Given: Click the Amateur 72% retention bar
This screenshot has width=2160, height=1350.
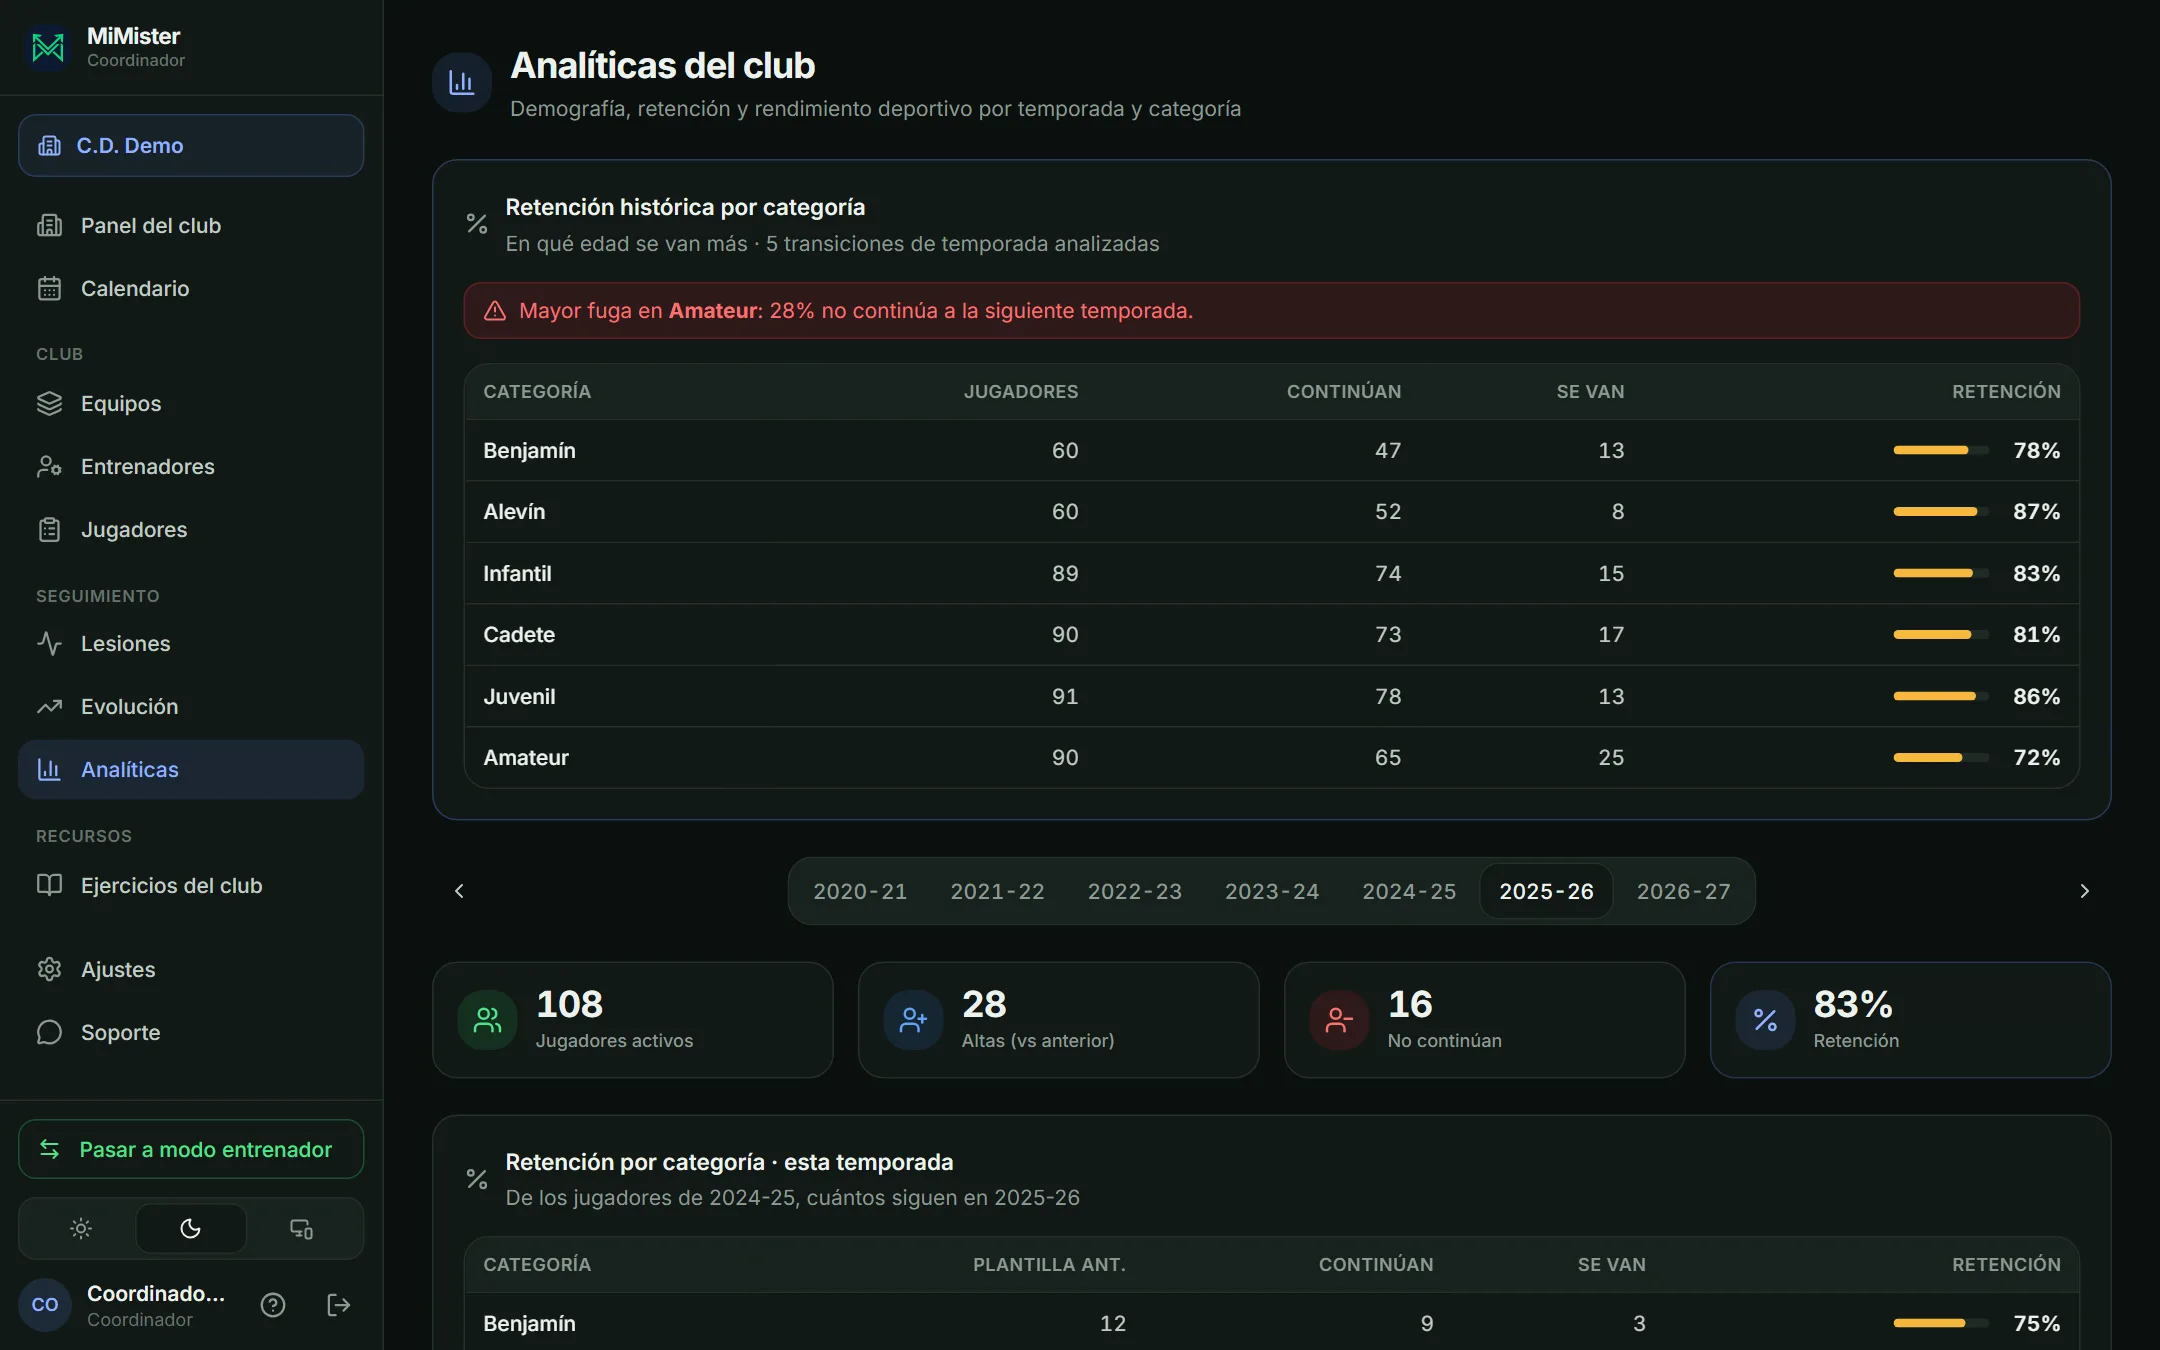Looking at the screenshot, I should click(x=1940, y=757).
